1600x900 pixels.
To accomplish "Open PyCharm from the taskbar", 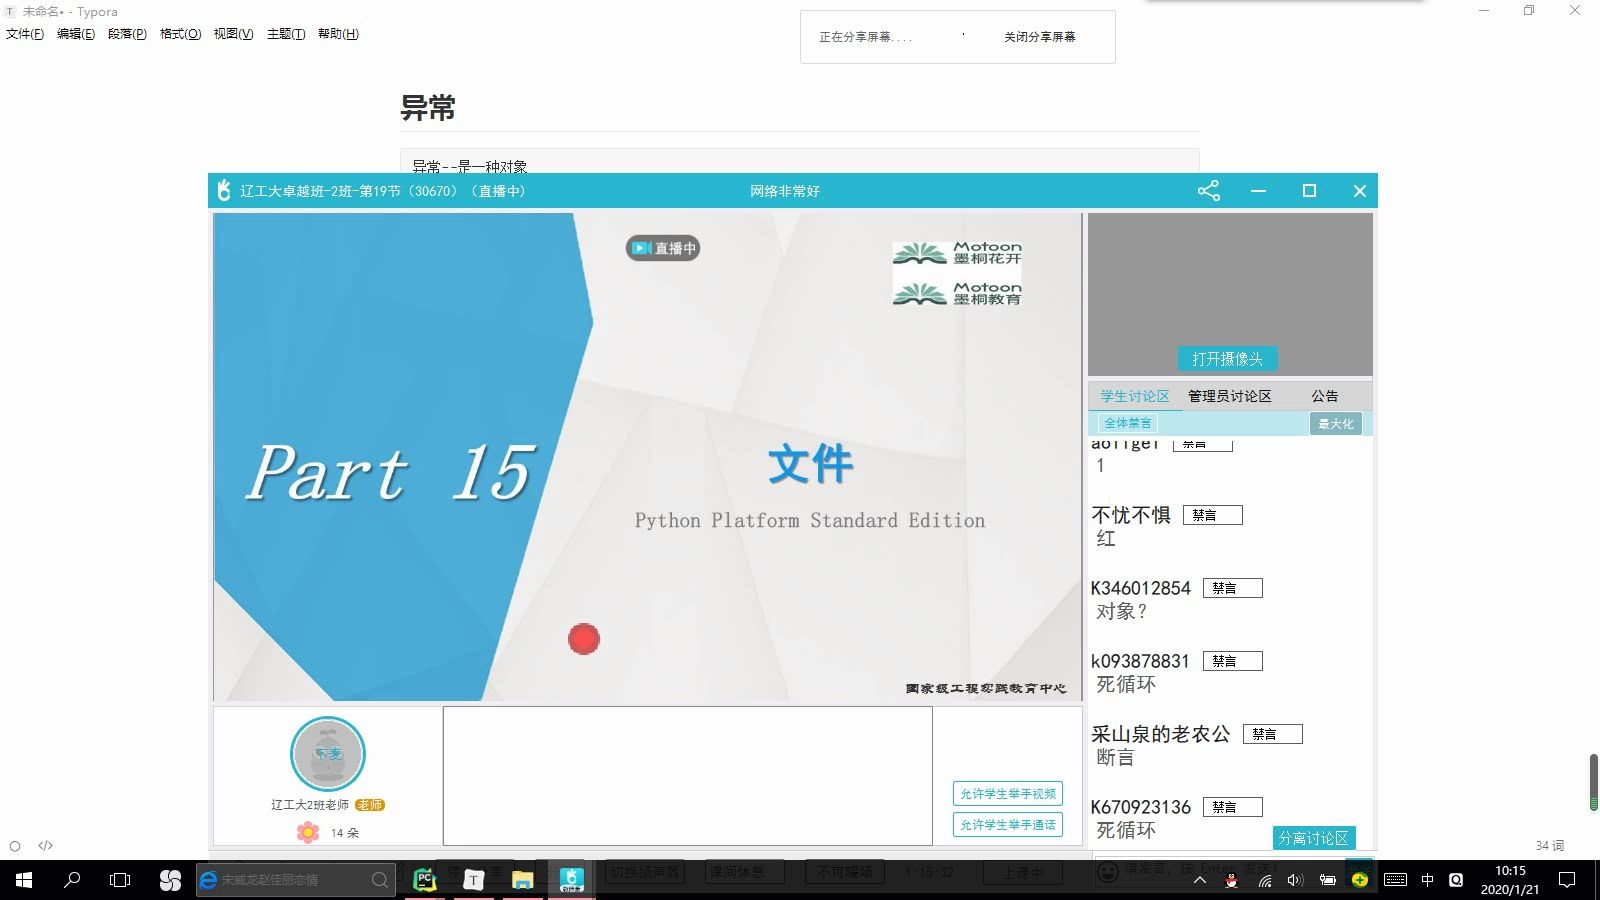I will pyautogui.click(x=424, y=880).
